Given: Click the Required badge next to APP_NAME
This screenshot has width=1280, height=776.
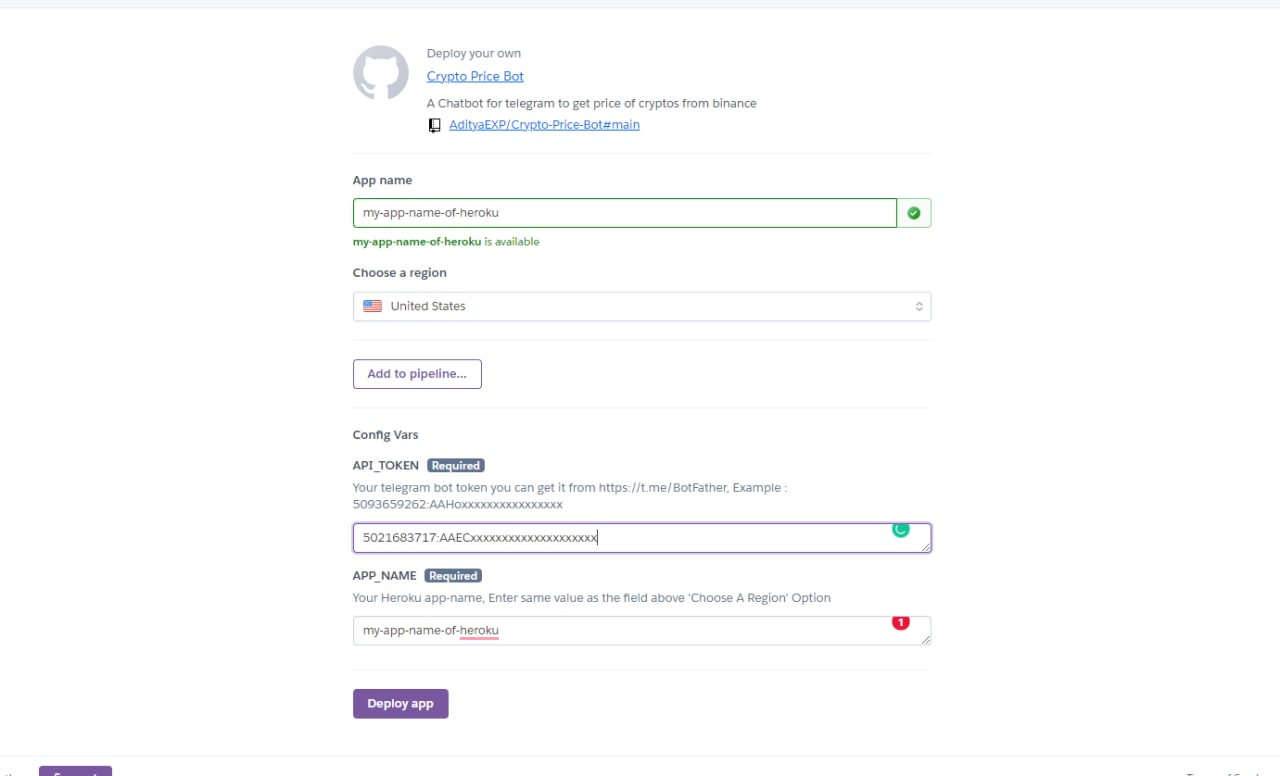Looking at the screenshot, I should click(452, 575).
